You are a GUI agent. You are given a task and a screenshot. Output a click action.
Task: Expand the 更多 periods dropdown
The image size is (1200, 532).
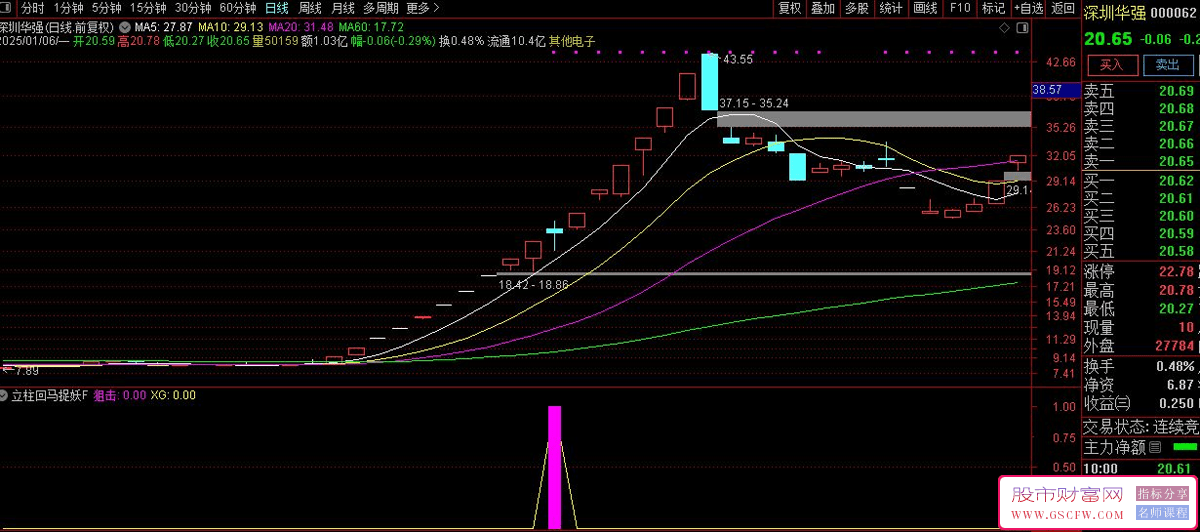(421, 7)
